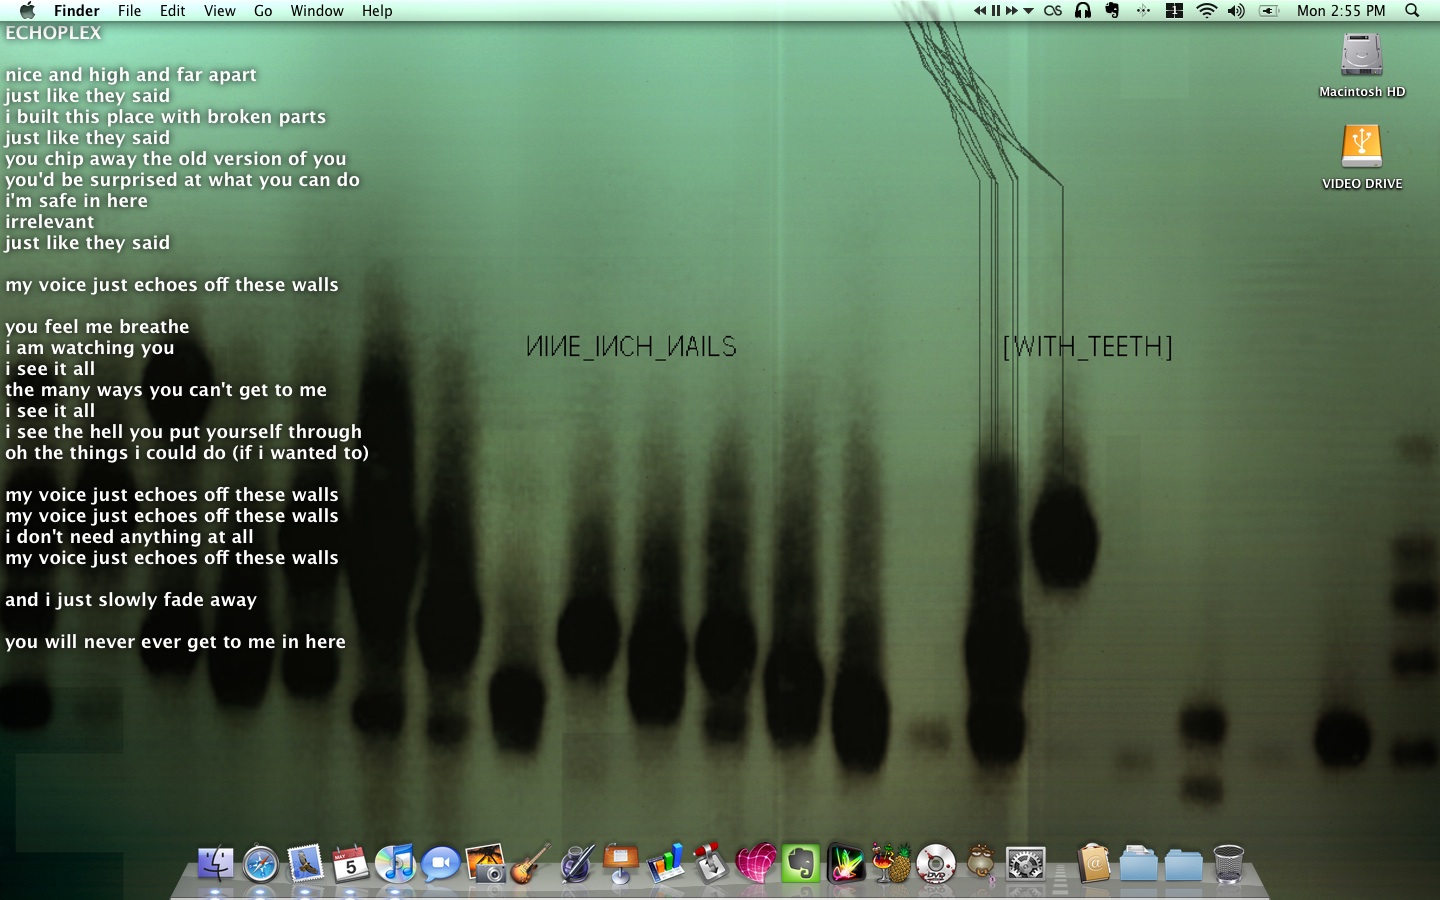Open the Help menu

pos(377,11)
